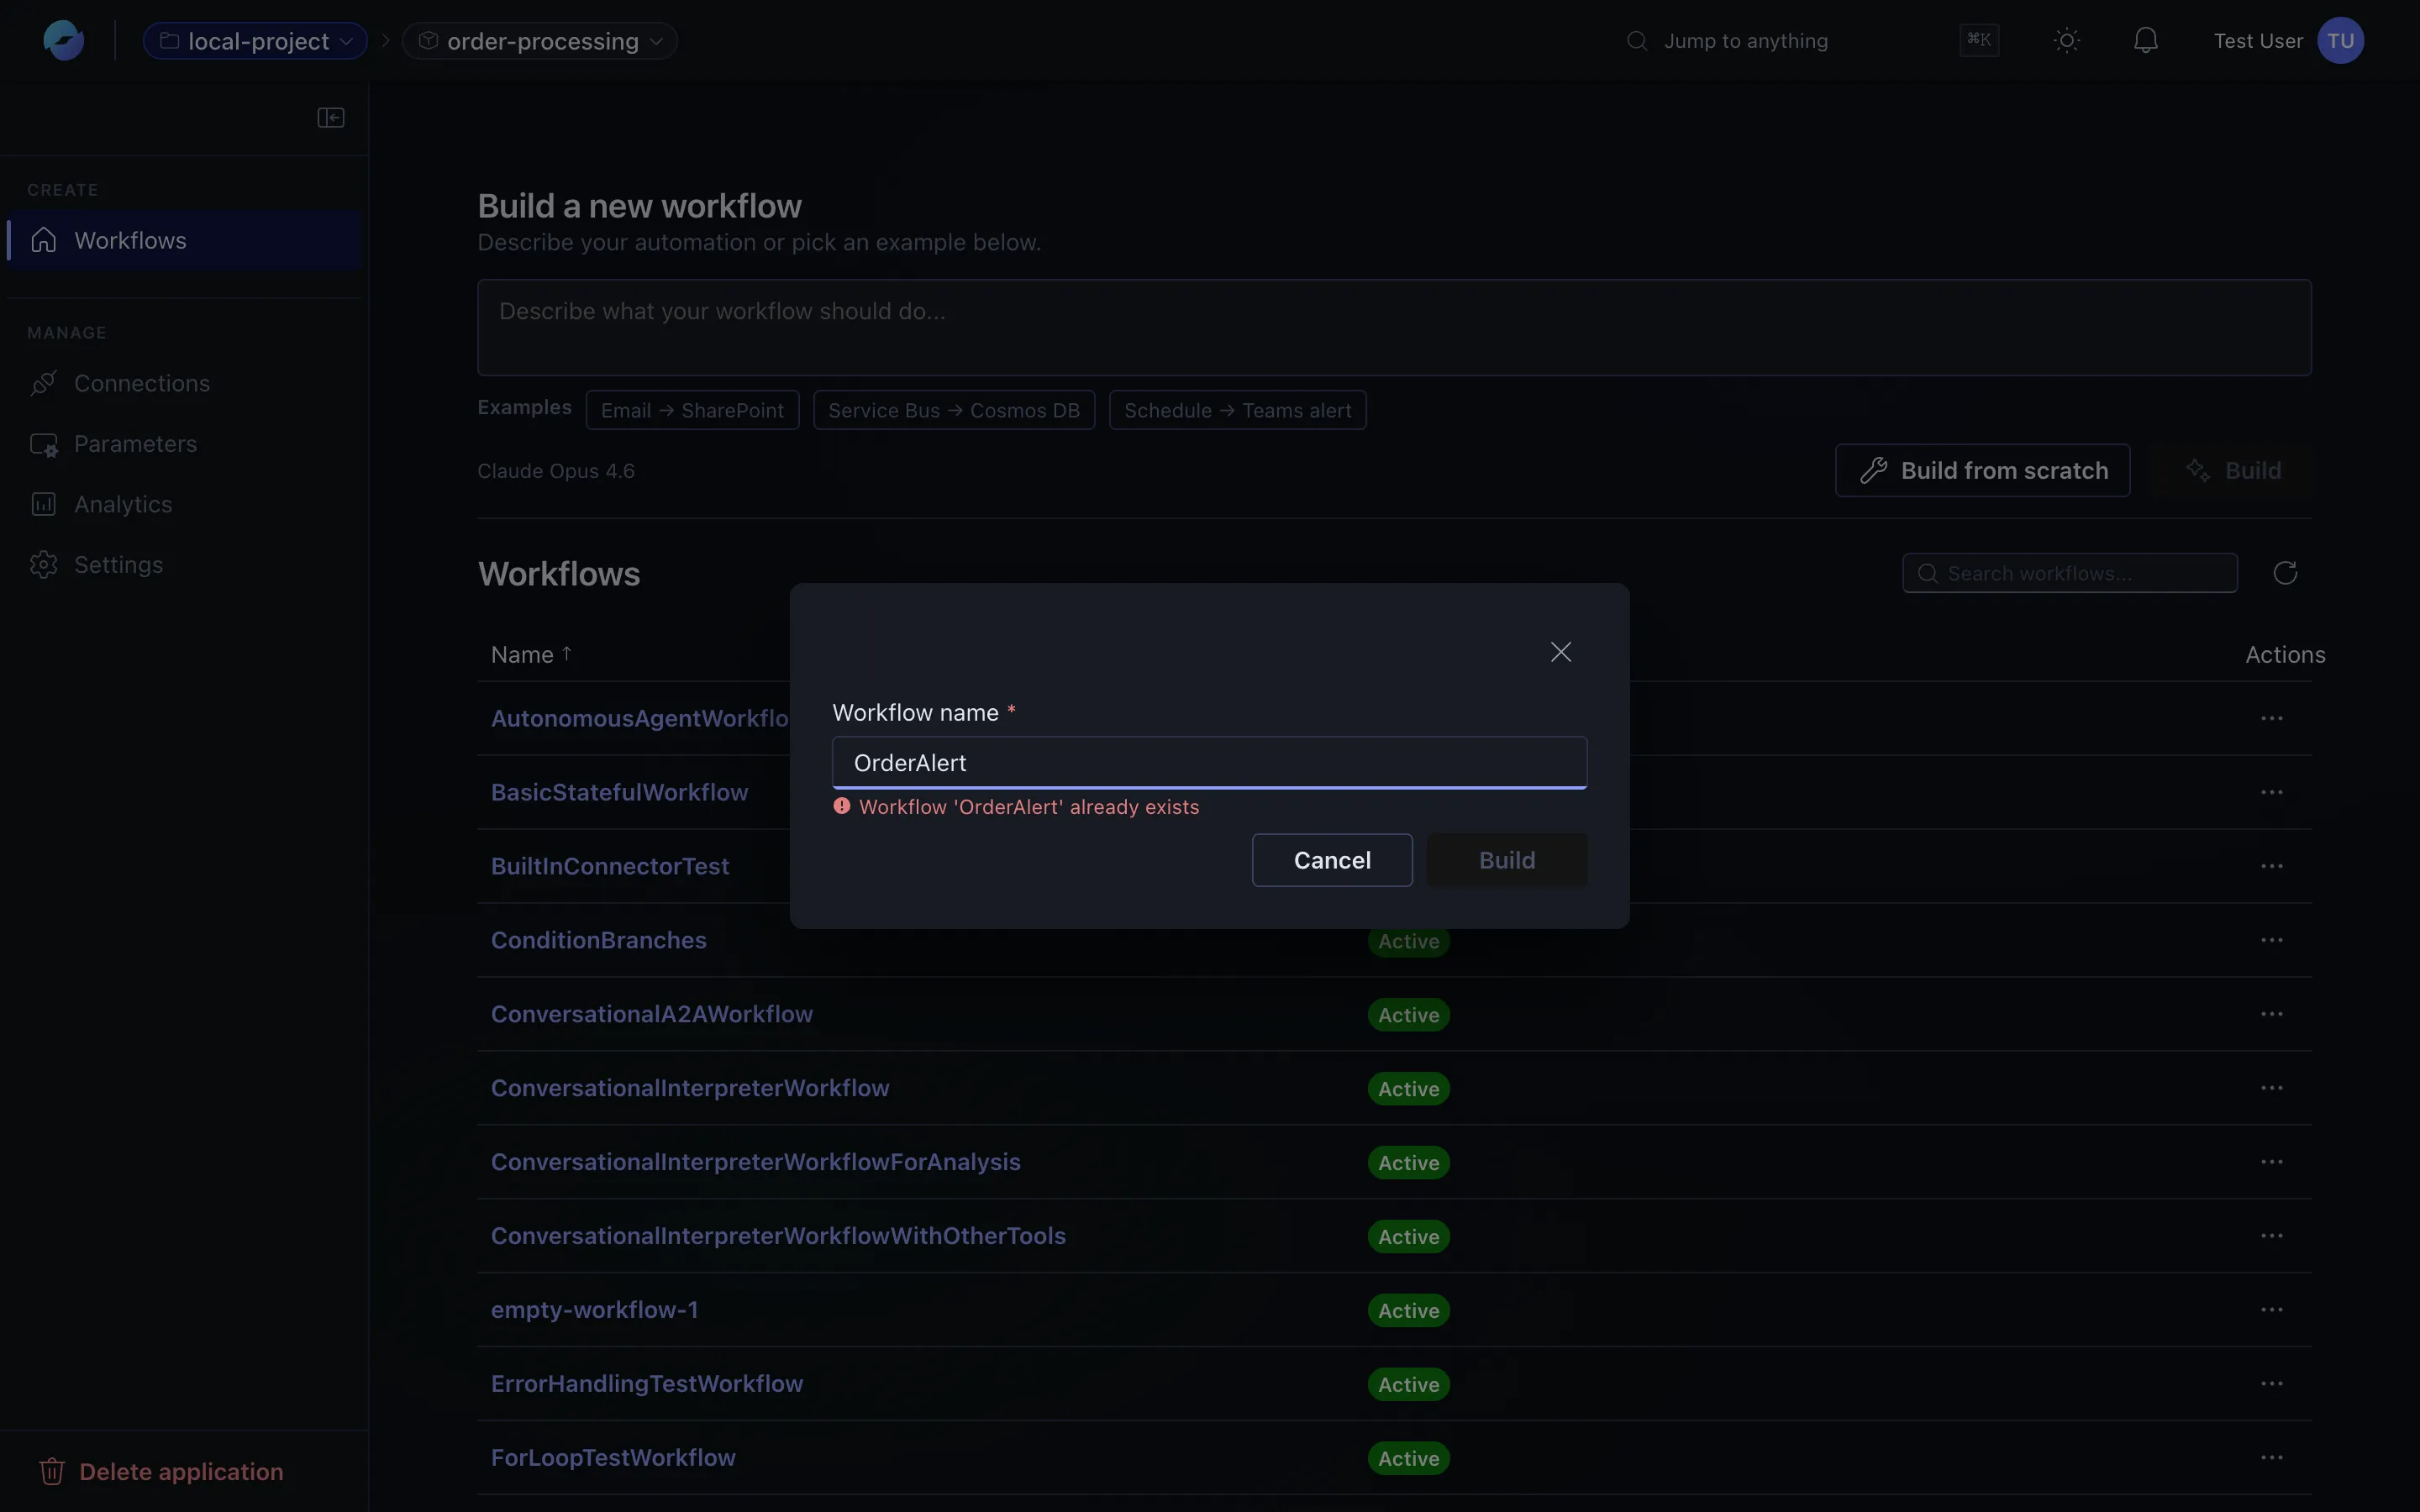The image size is (2420, 1512).
Task: Sort by the Name column header
Action: 531,654
